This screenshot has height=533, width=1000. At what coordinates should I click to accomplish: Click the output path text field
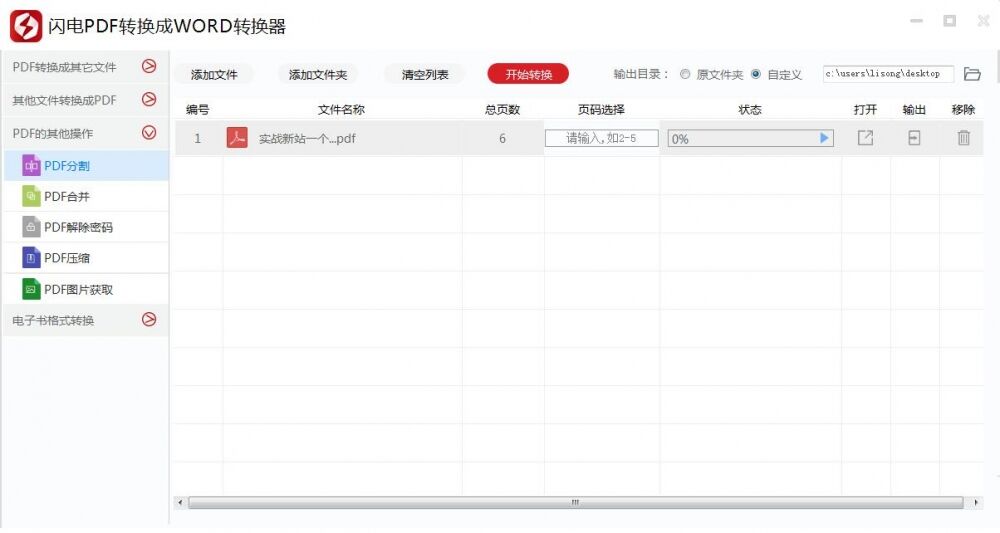pos(888,74)
